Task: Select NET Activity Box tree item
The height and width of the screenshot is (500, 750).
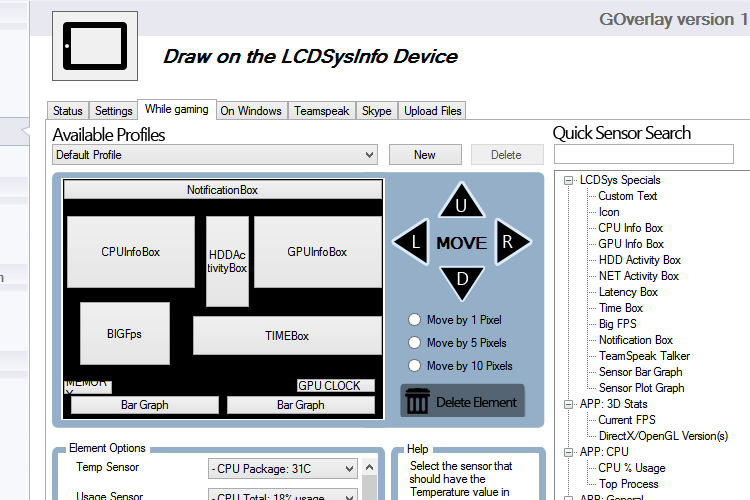Action: [x=639, y=276]
